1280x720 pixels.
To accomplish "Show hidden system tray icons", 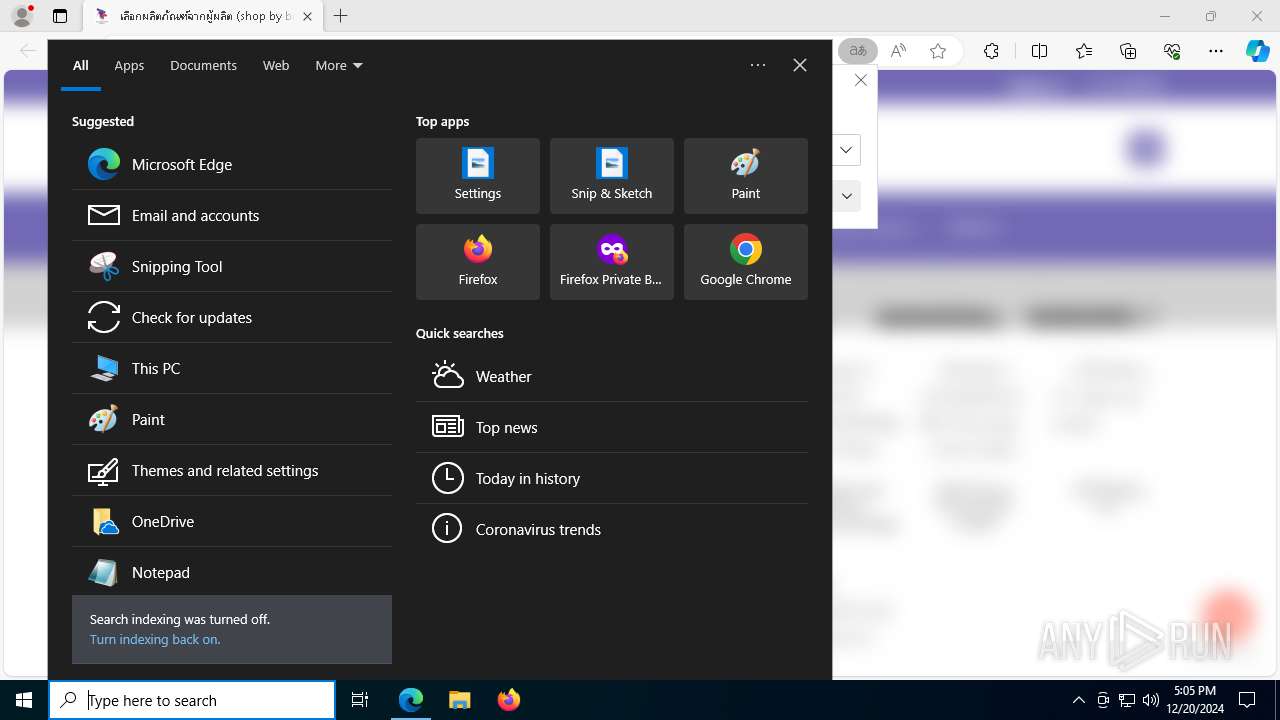I will click(x=1079, y=700).
